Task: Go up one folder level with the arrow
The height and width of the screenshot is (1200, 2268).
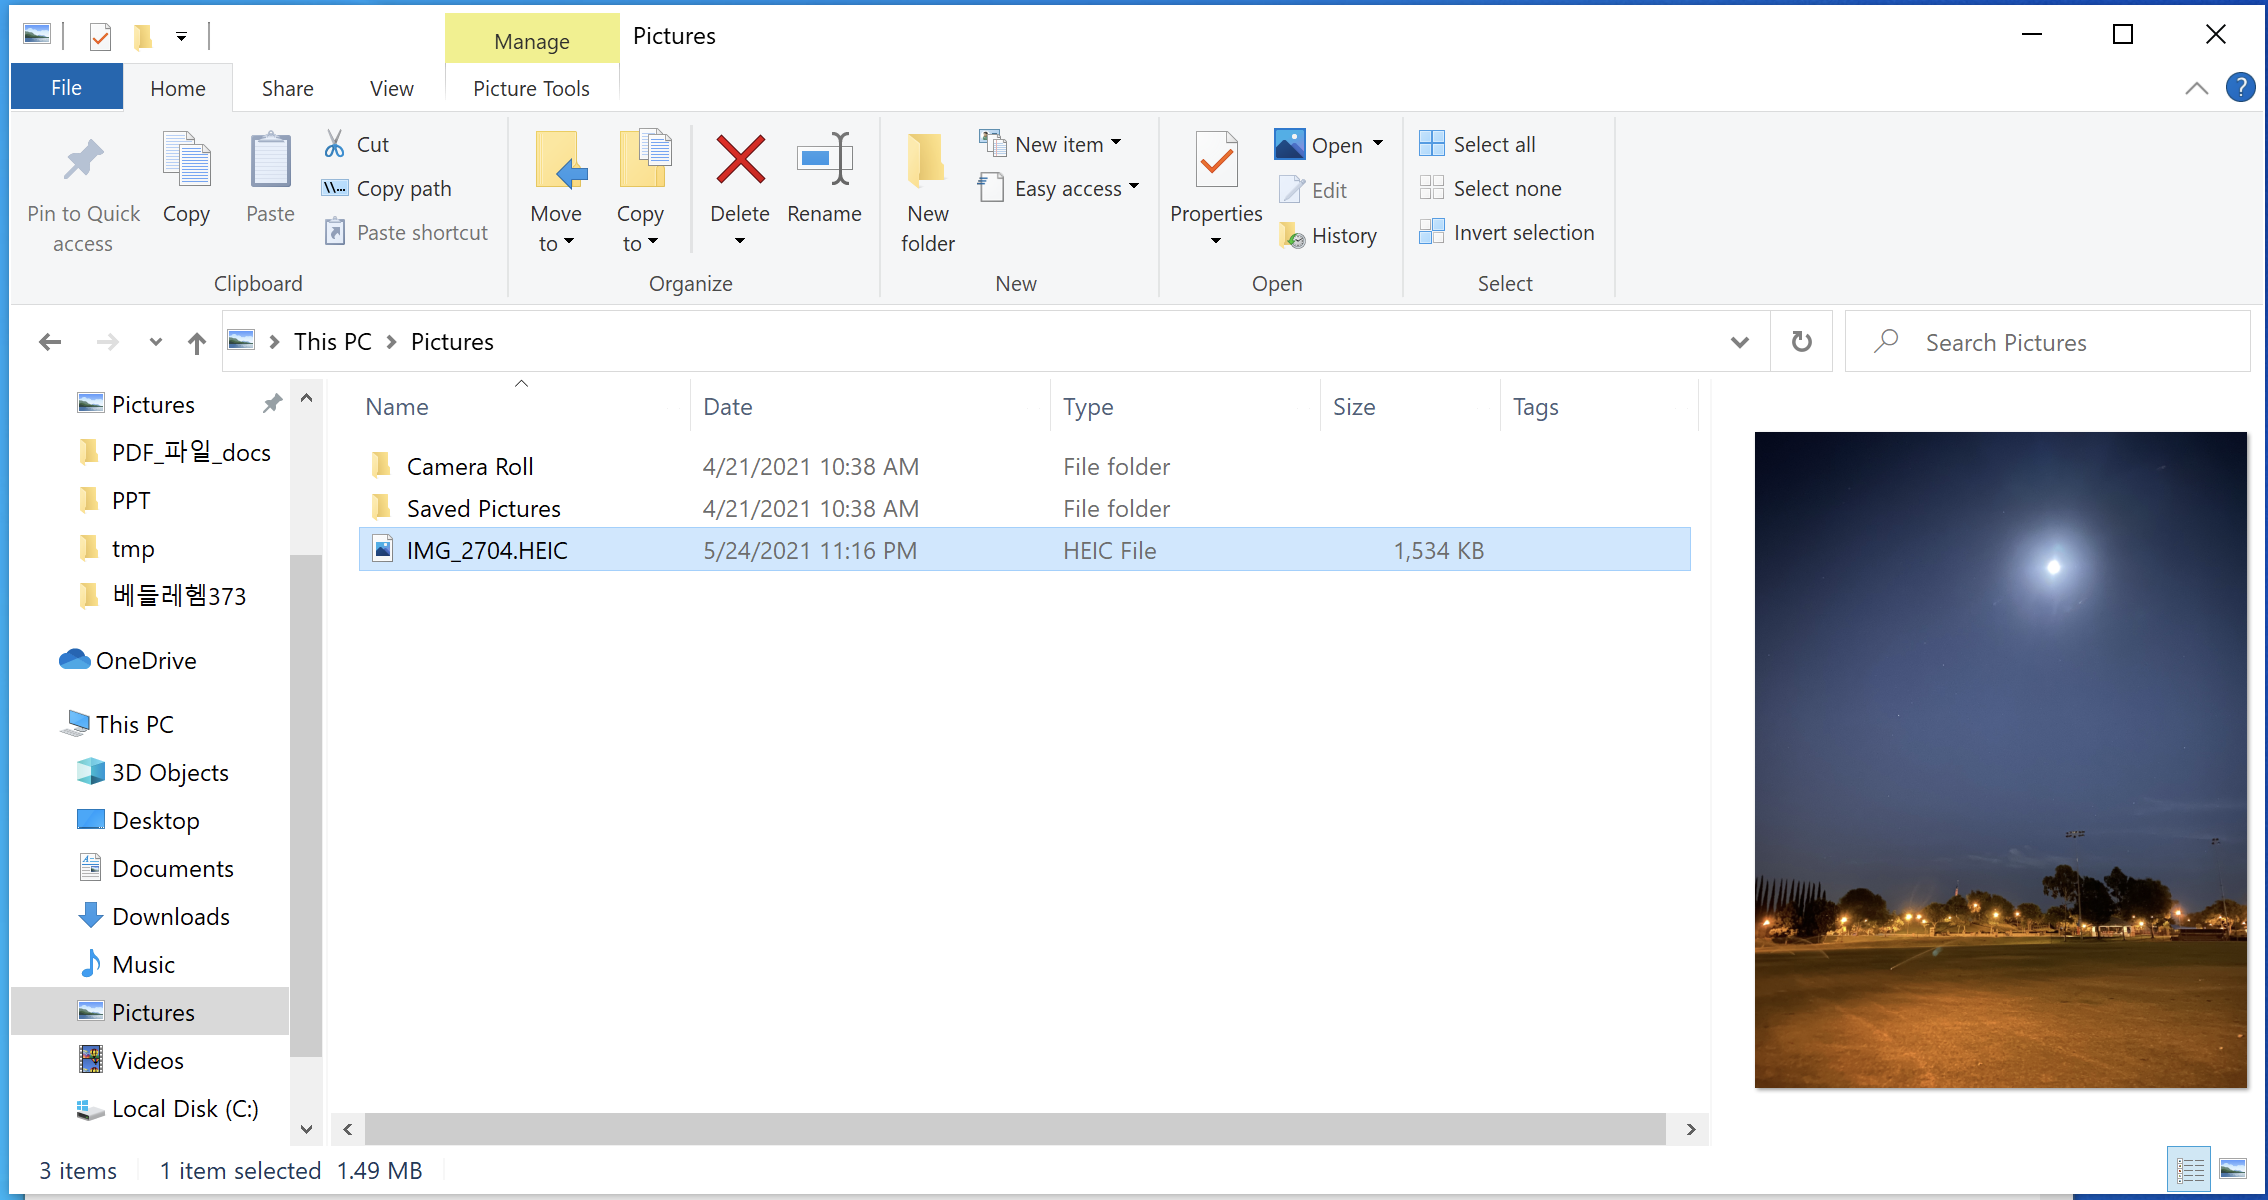Action: pos(197,343)
